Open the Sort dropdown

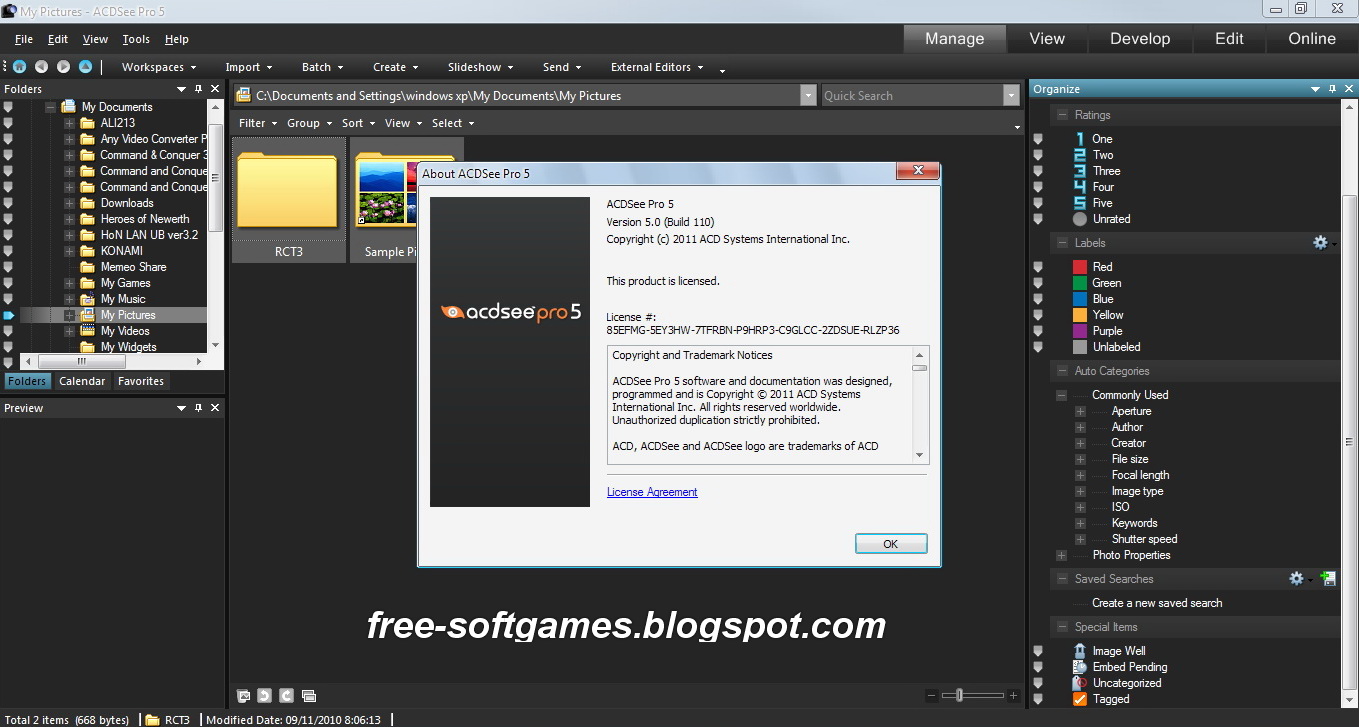358,123
